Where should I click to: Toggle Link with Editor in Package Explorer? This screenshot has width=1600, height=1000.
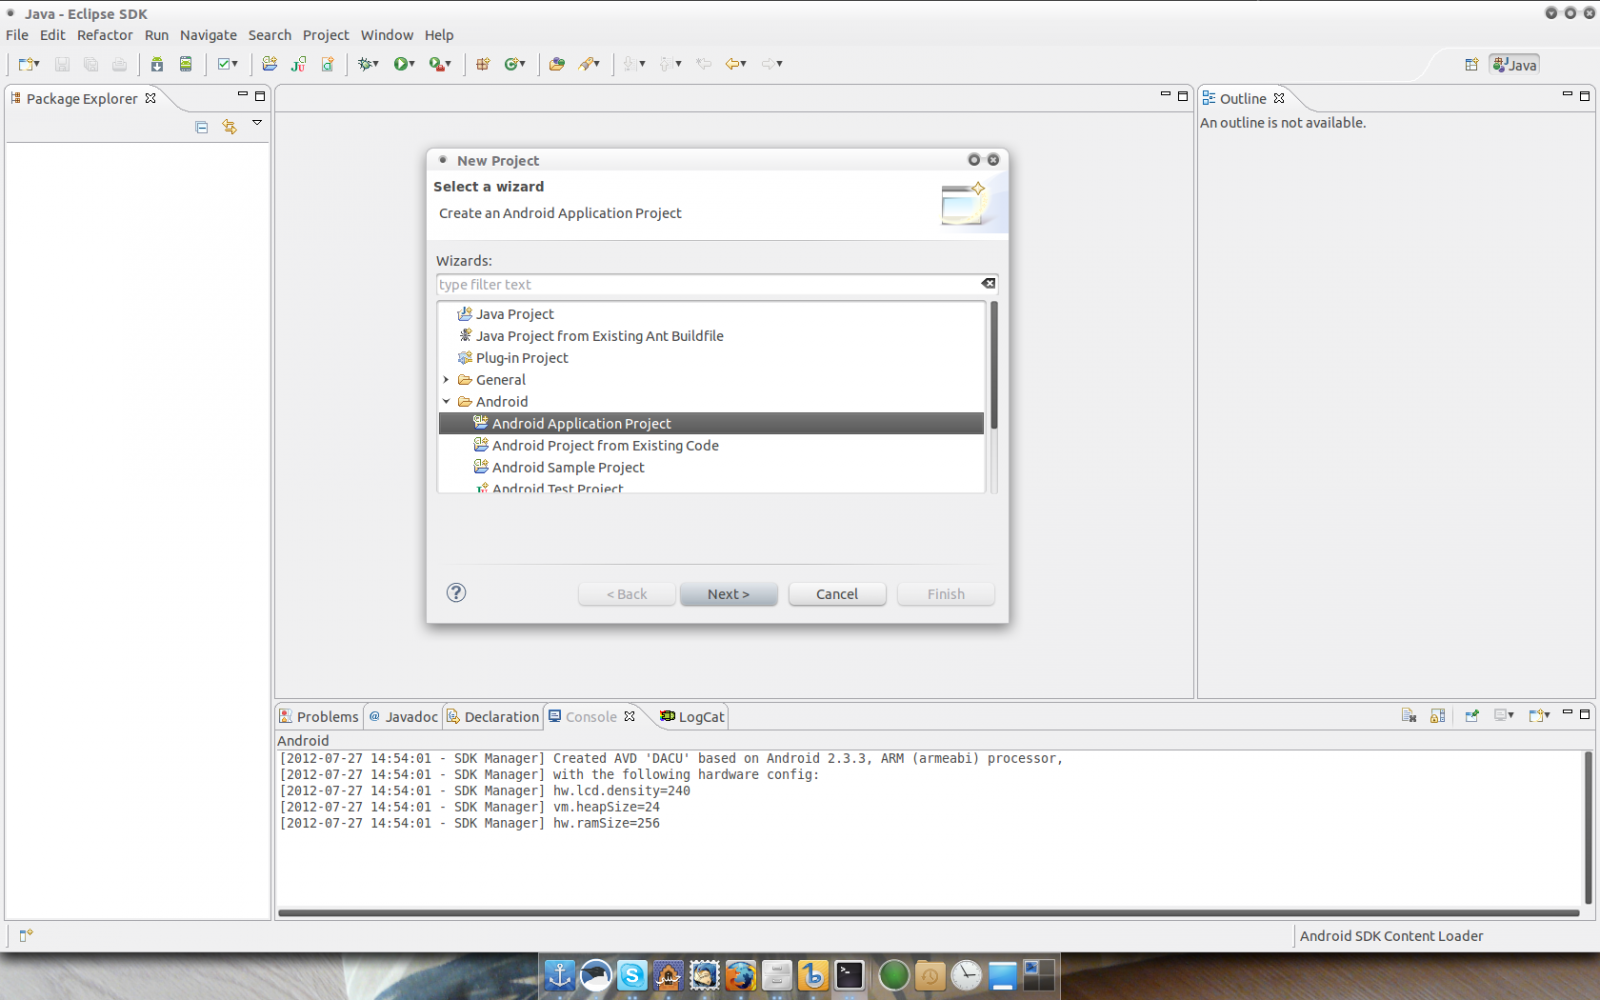coord(230,127)
